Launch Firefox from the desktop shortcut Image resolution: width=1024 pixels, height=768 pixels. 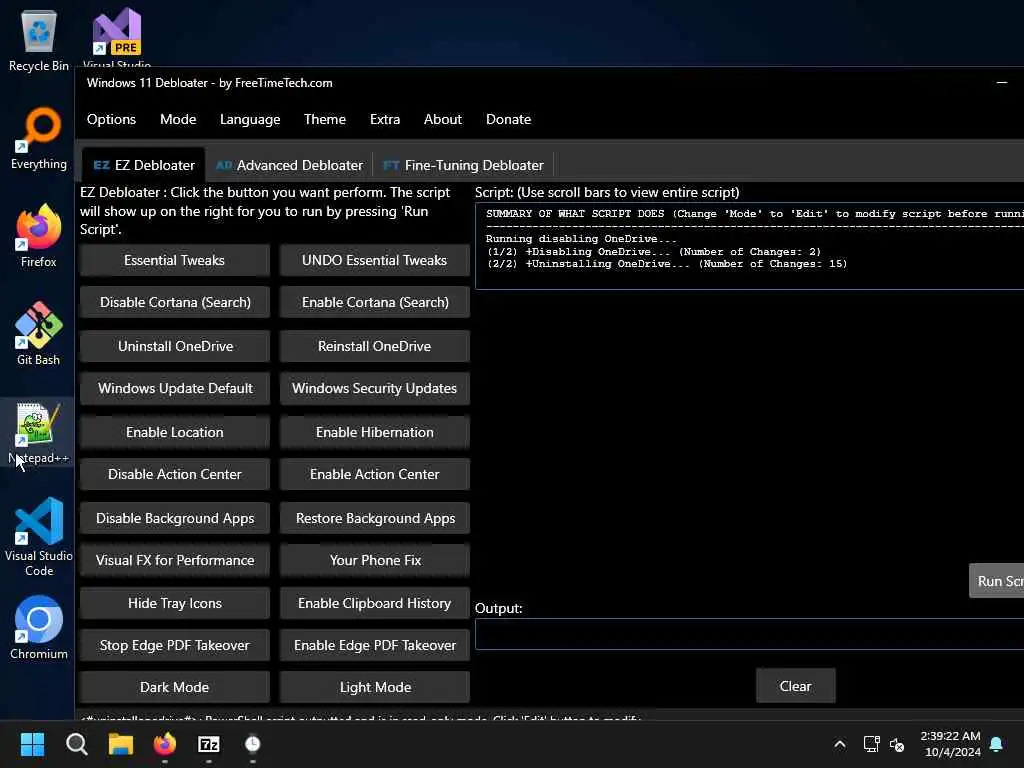(39, 236)
